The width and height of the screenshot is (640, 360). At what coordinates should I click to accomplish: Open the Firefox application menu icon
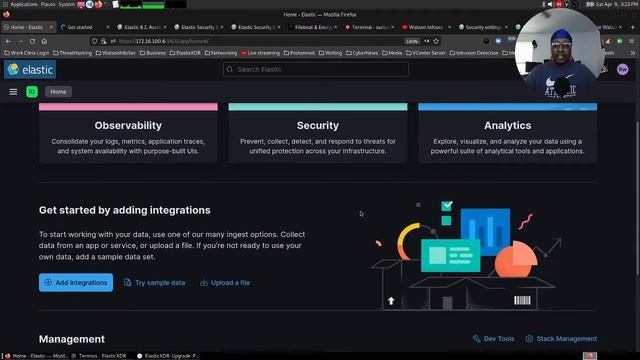(631, 41)
